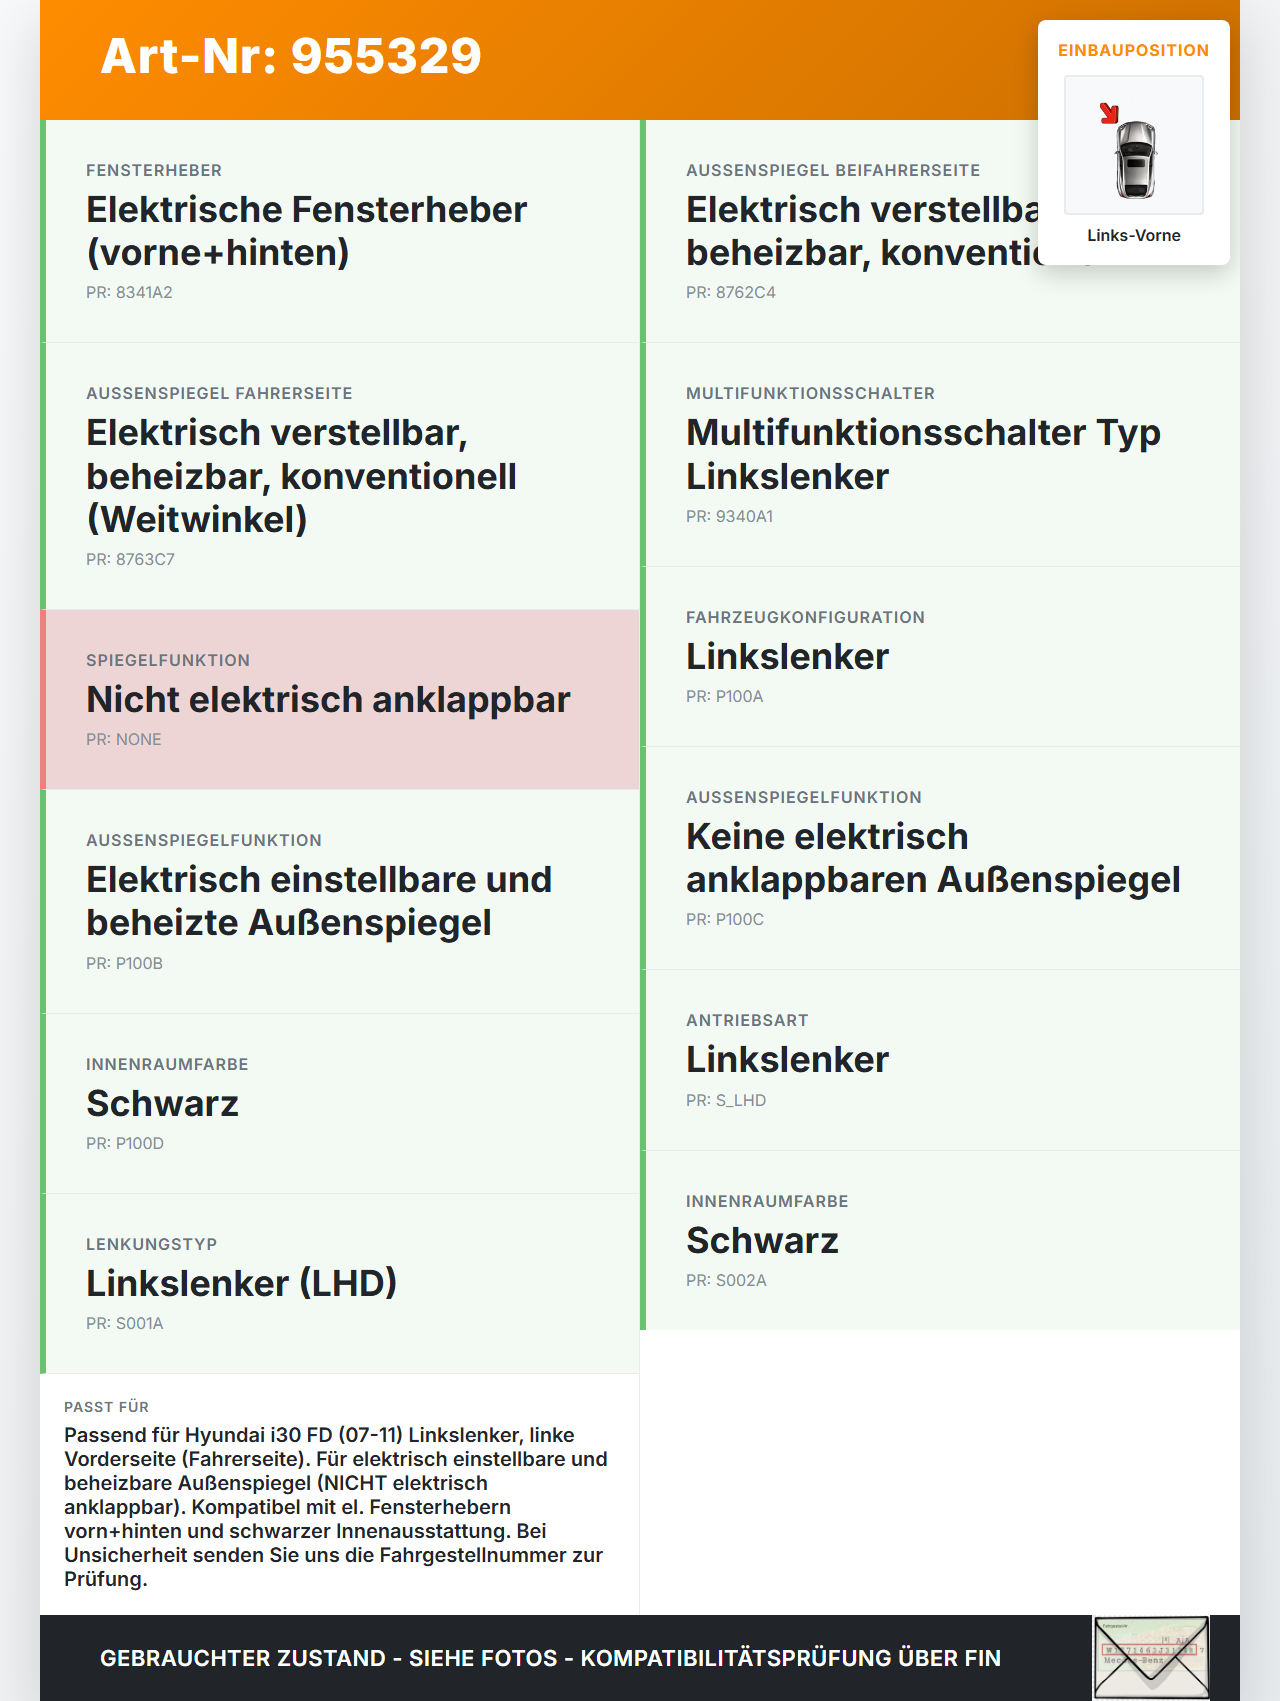Viewport: 1280px width, 1701px height.
Task: Click the Innenraumfarbe Schwarz card with PR S002A
Action: tap(940, 1240)
